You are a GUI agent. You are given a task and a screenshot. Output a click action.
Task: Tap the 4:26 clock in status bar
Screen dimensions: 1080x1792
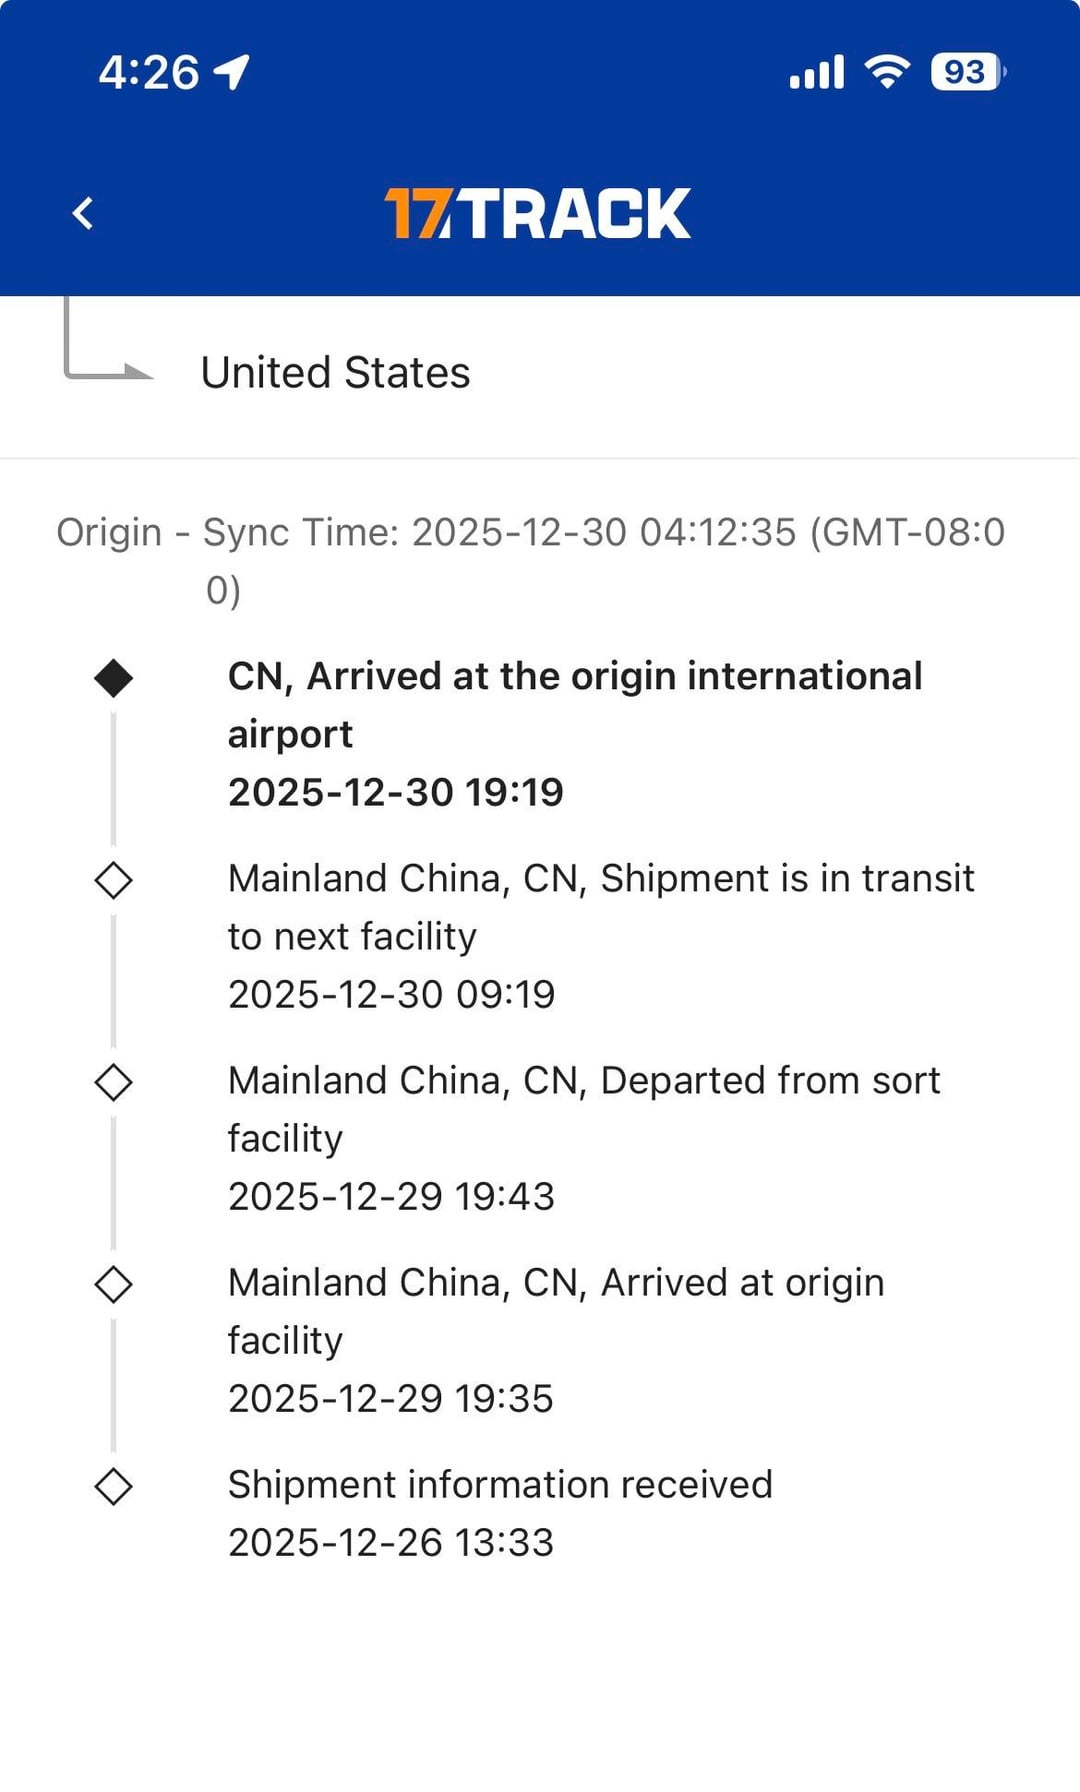(x=149, y=72)
